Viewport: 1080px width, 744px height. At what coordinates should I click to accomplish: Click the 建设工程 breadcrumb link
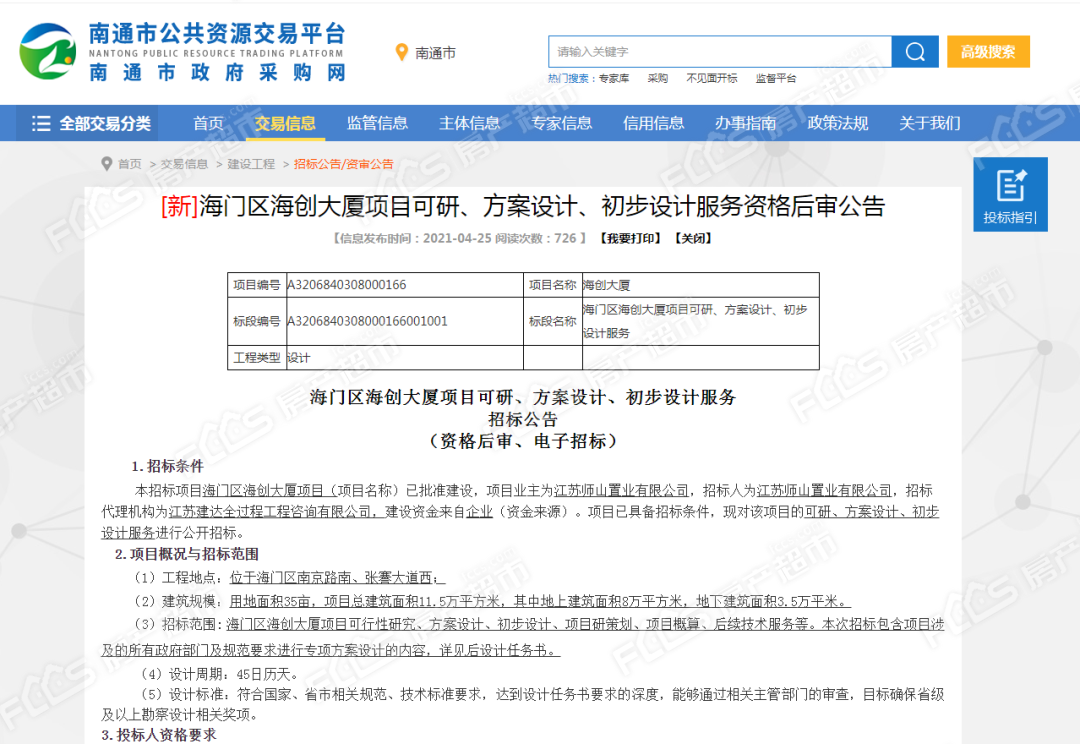(x=251, y=164)
